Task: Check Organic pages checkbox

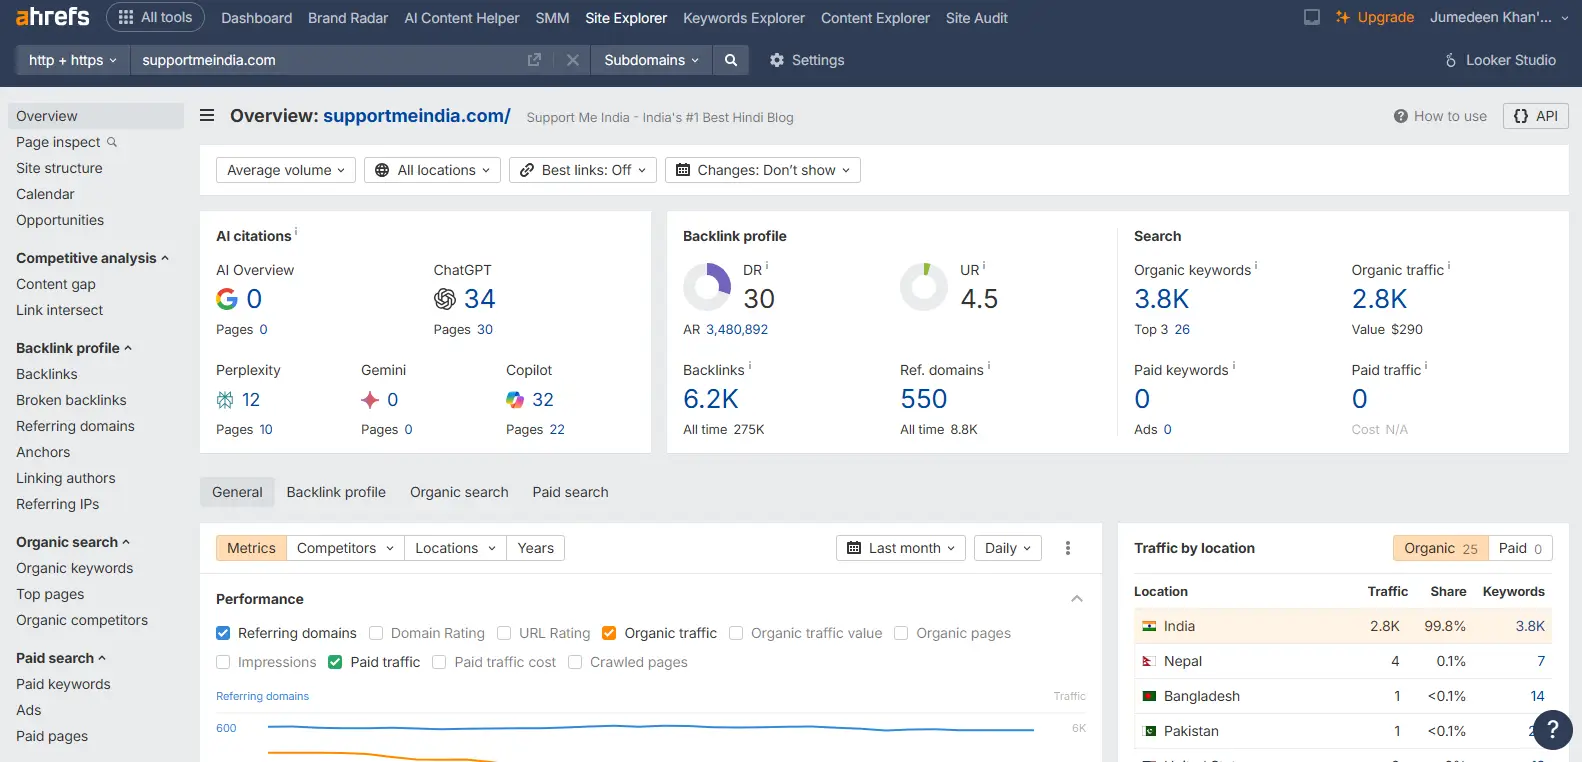Action: click(901, 633)
